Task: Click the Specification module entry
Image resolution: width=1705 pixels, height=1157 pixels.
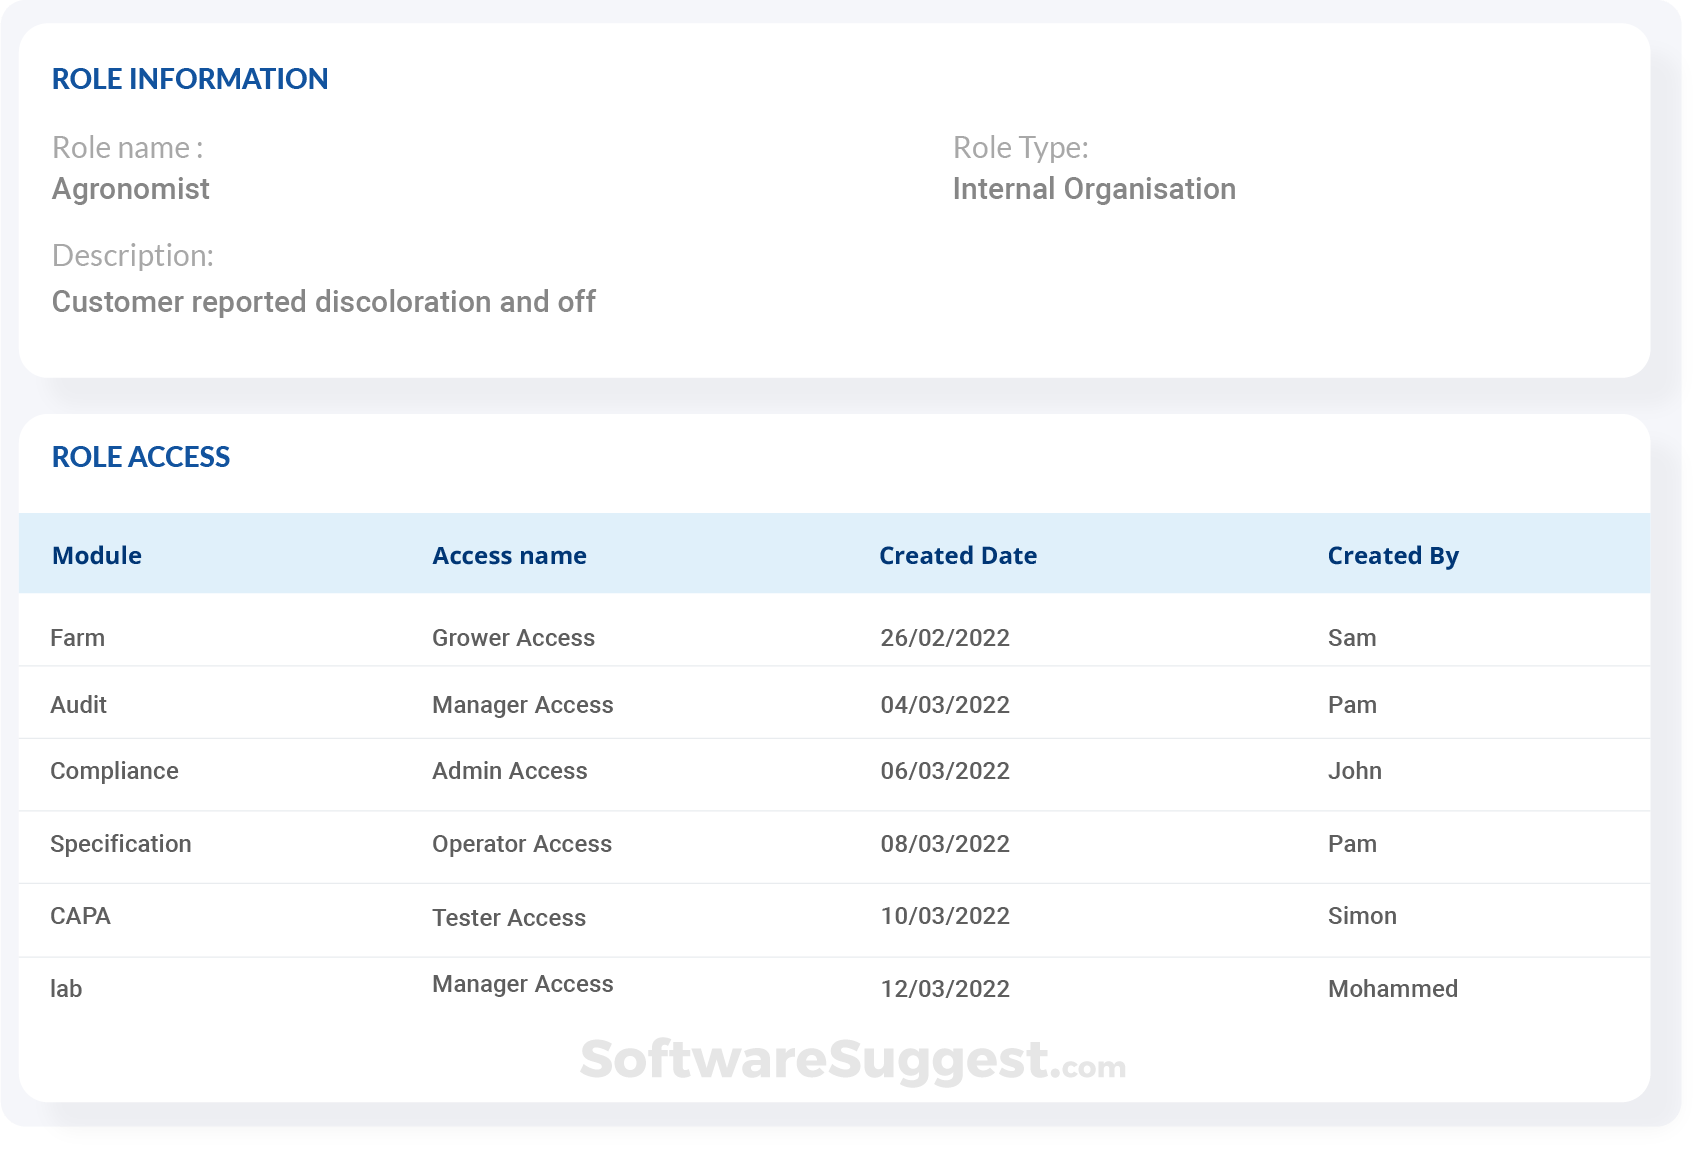Action: (x=121, y=844)
